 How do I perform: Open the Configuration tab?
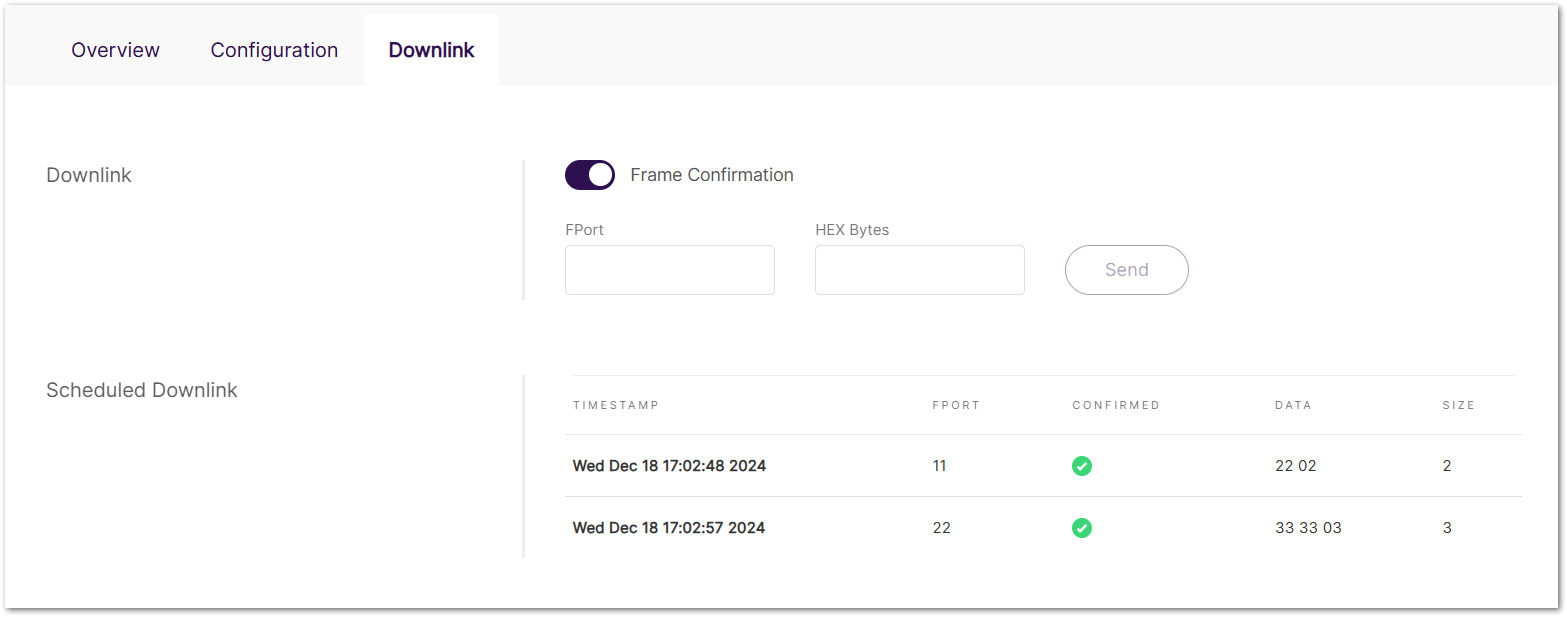click(x=274, y=50)
